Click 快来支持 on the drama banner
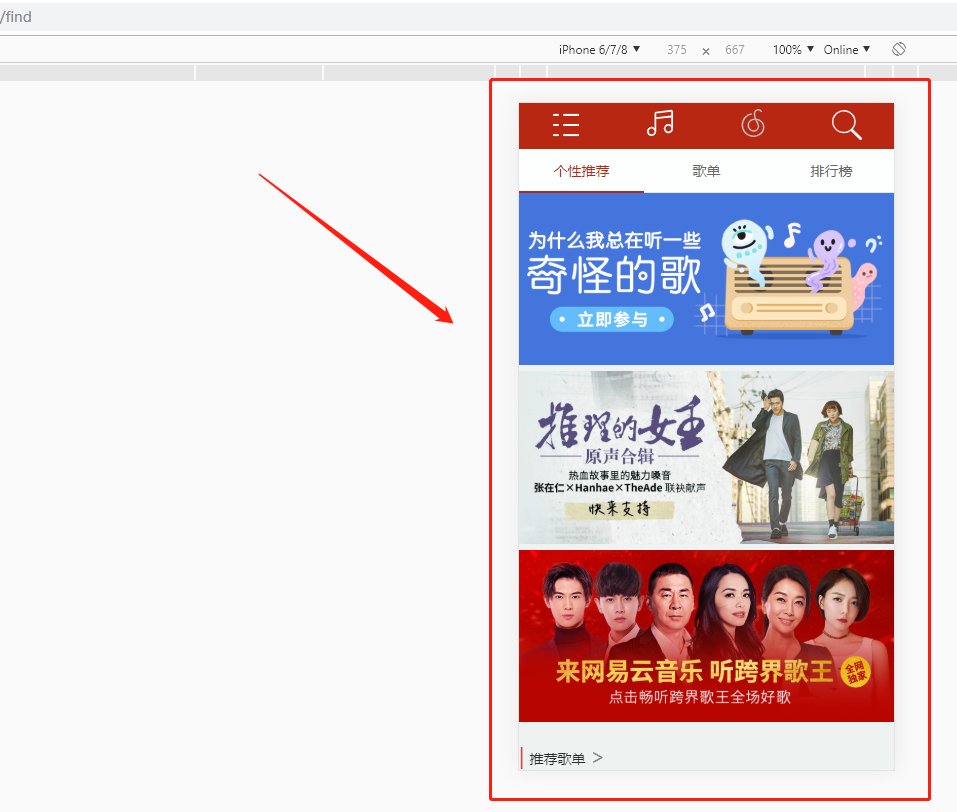 point(619,509)
